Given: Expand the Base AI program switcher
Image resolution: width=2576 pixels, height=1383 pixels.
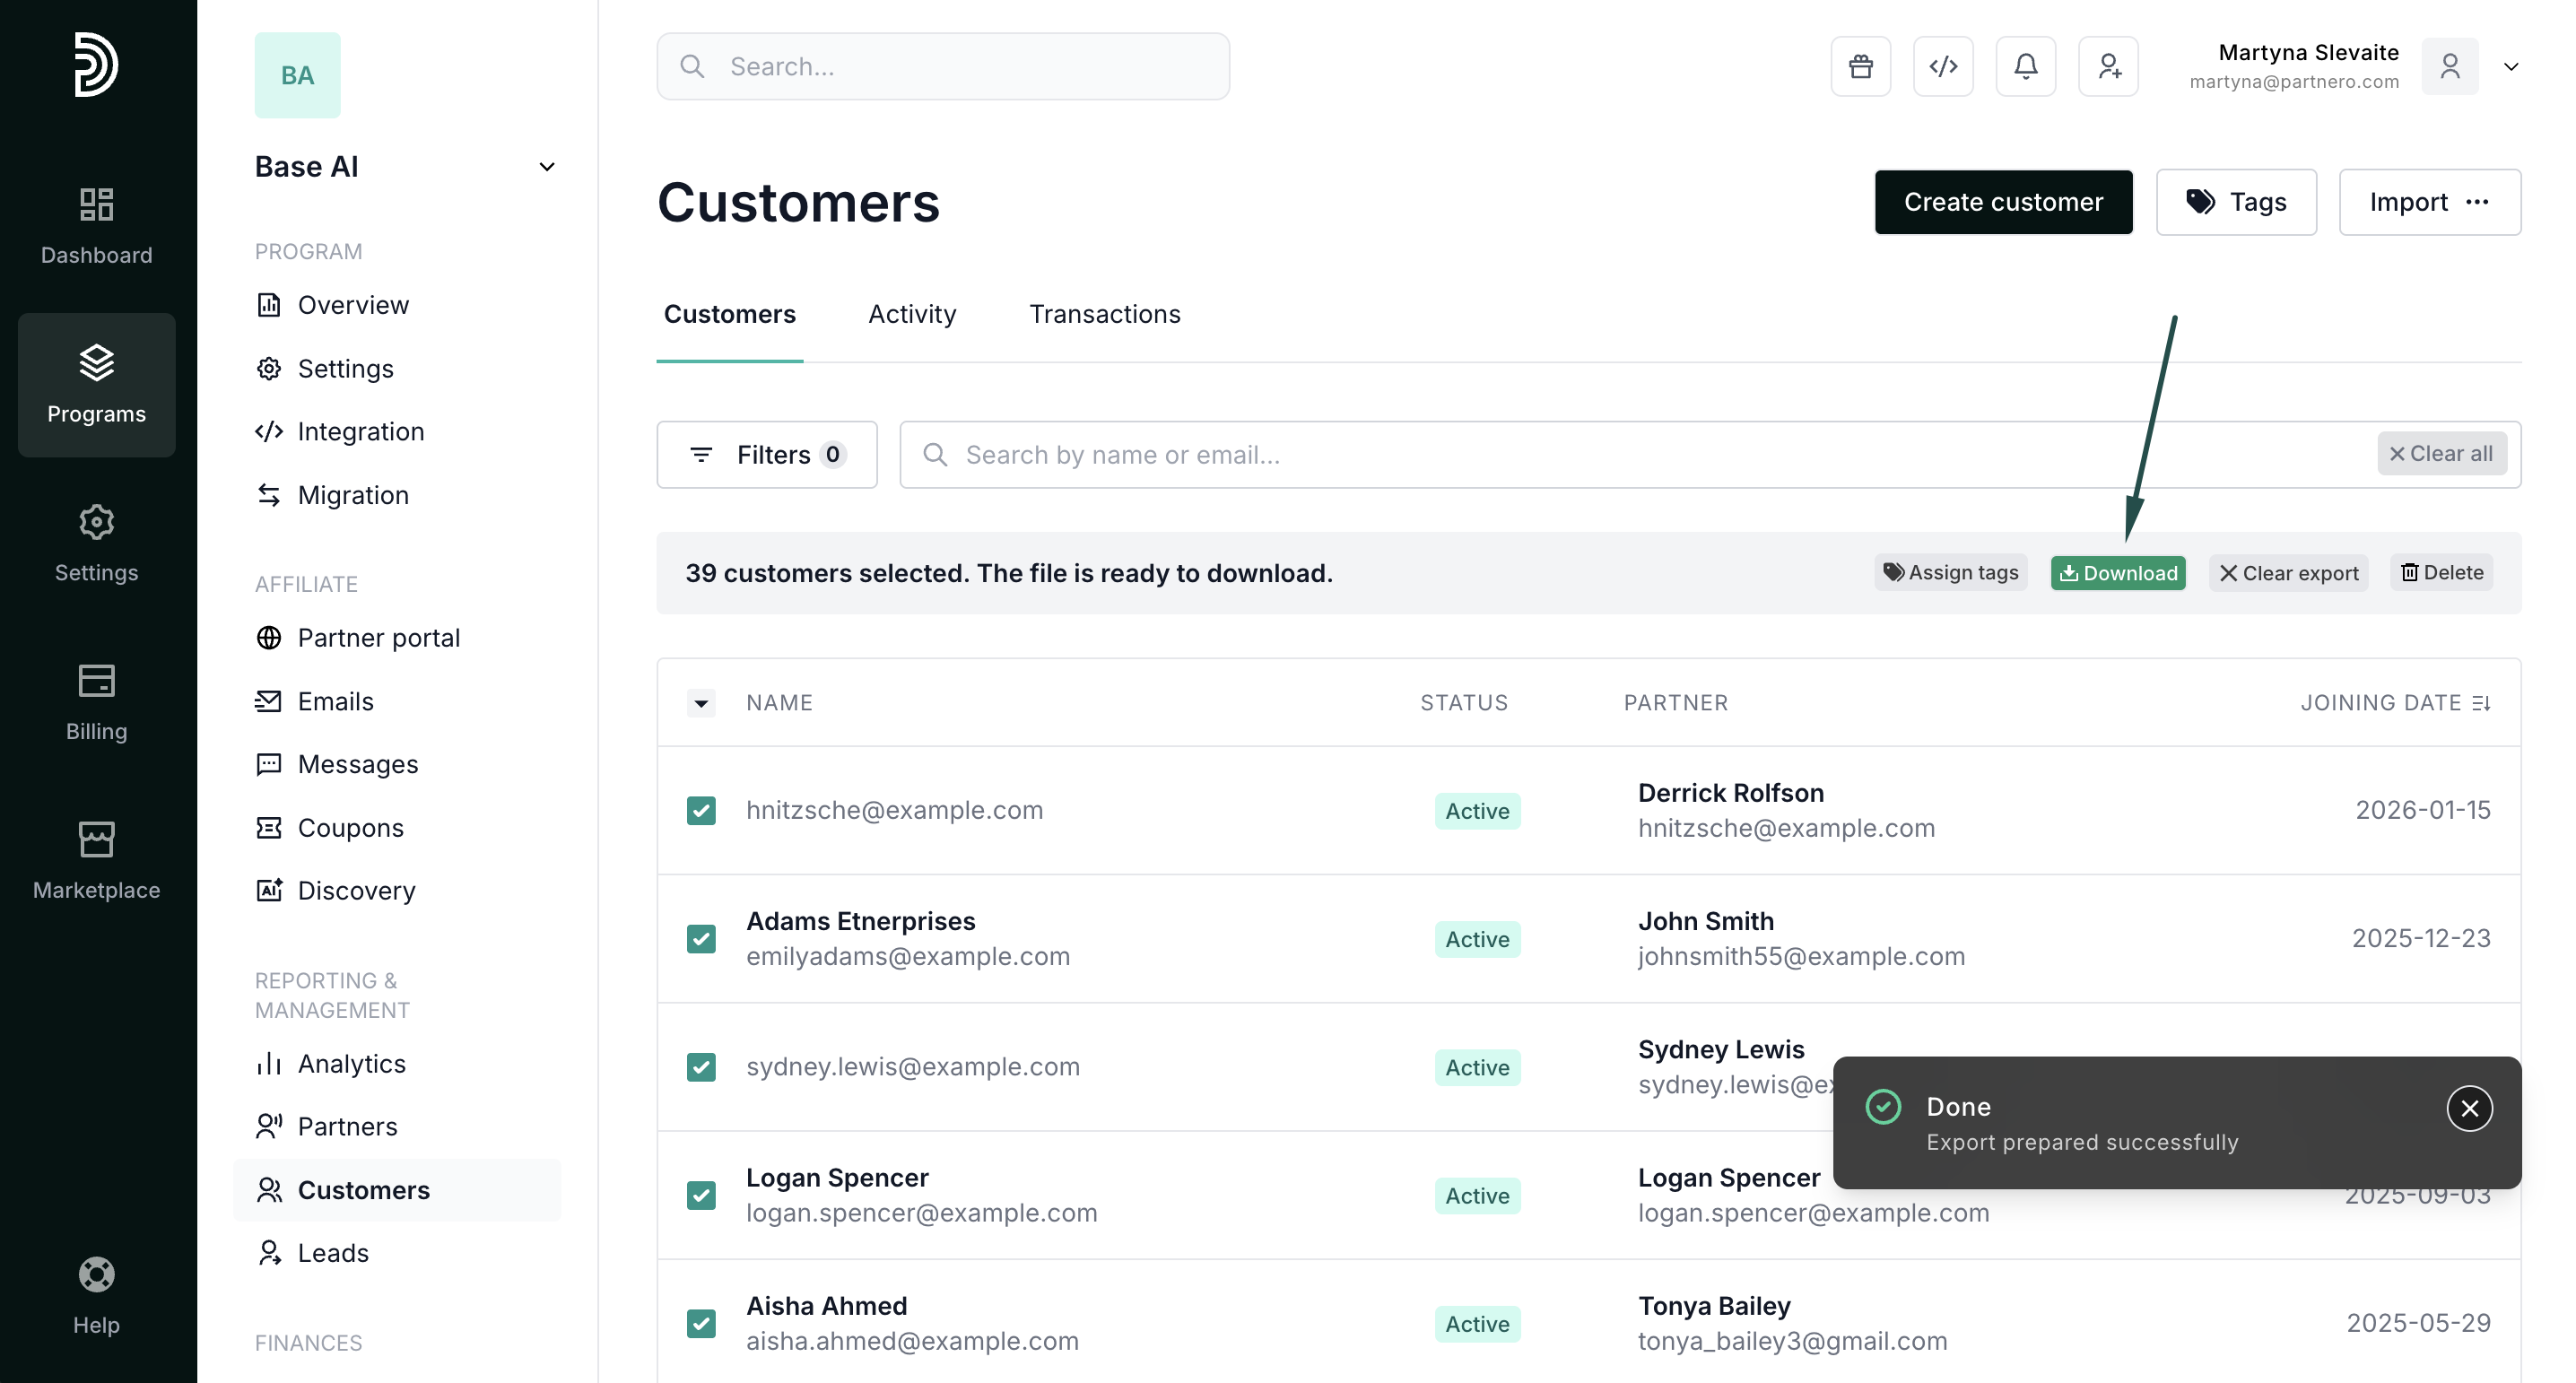Looking at the screenshot, I should tap(546, 167).
